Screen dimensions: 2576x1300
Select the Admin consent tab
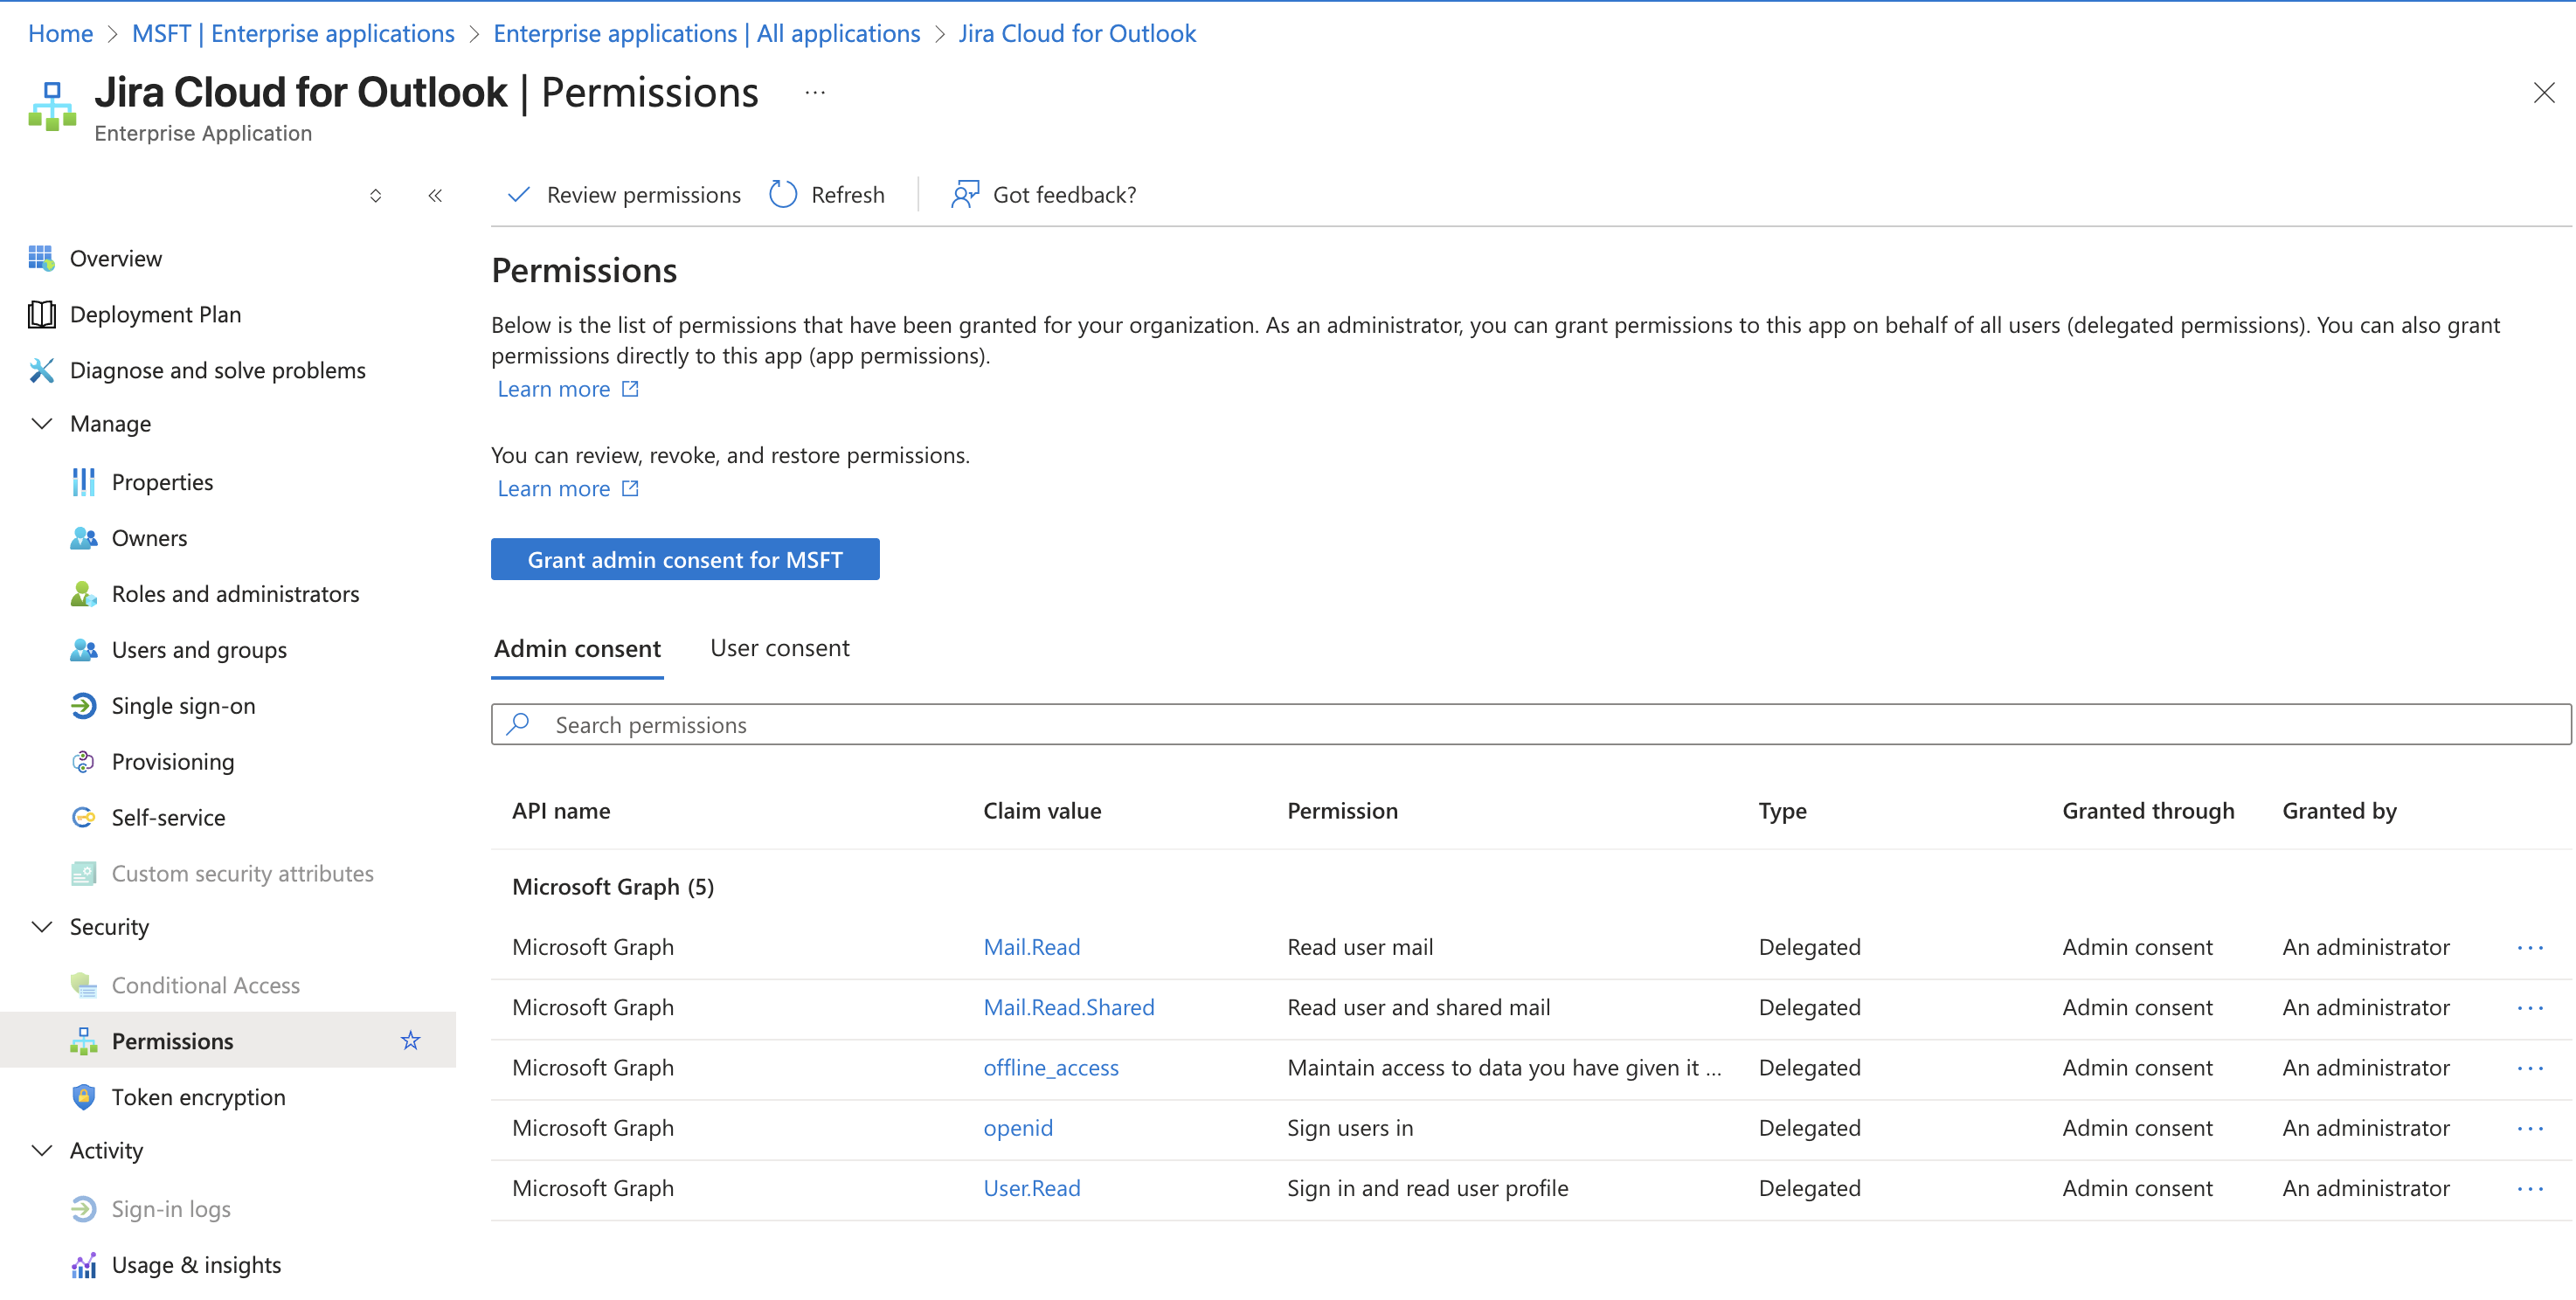point(577,648)
